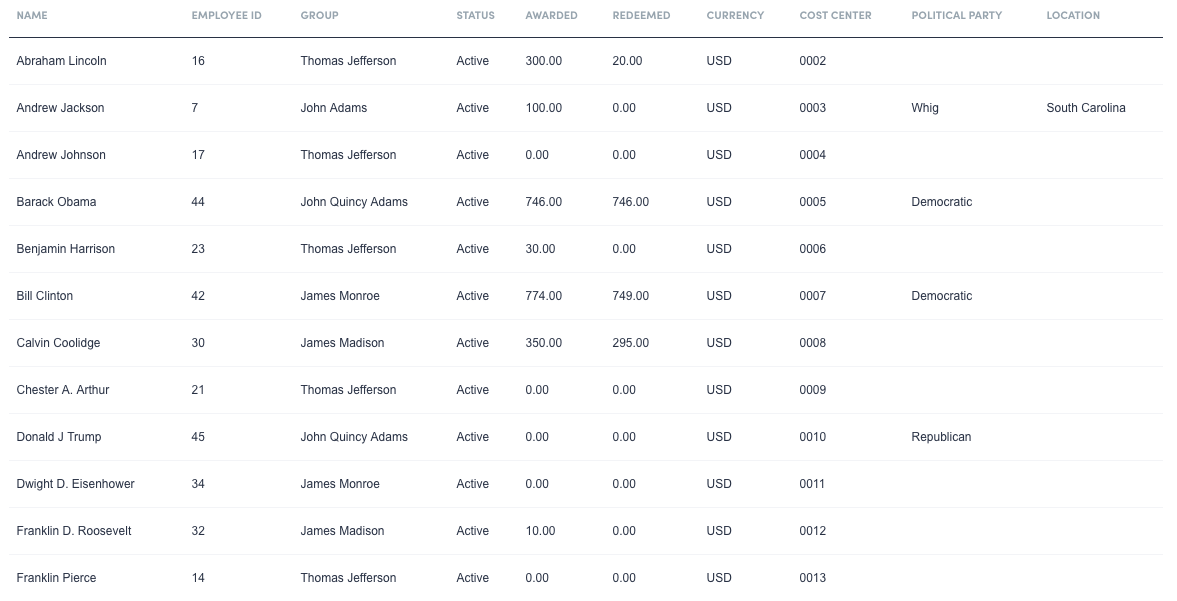Sort by the REDEEMED column header
Image resolution: width=1177 pixels, height=601 pixels.
tap(639, 15)
